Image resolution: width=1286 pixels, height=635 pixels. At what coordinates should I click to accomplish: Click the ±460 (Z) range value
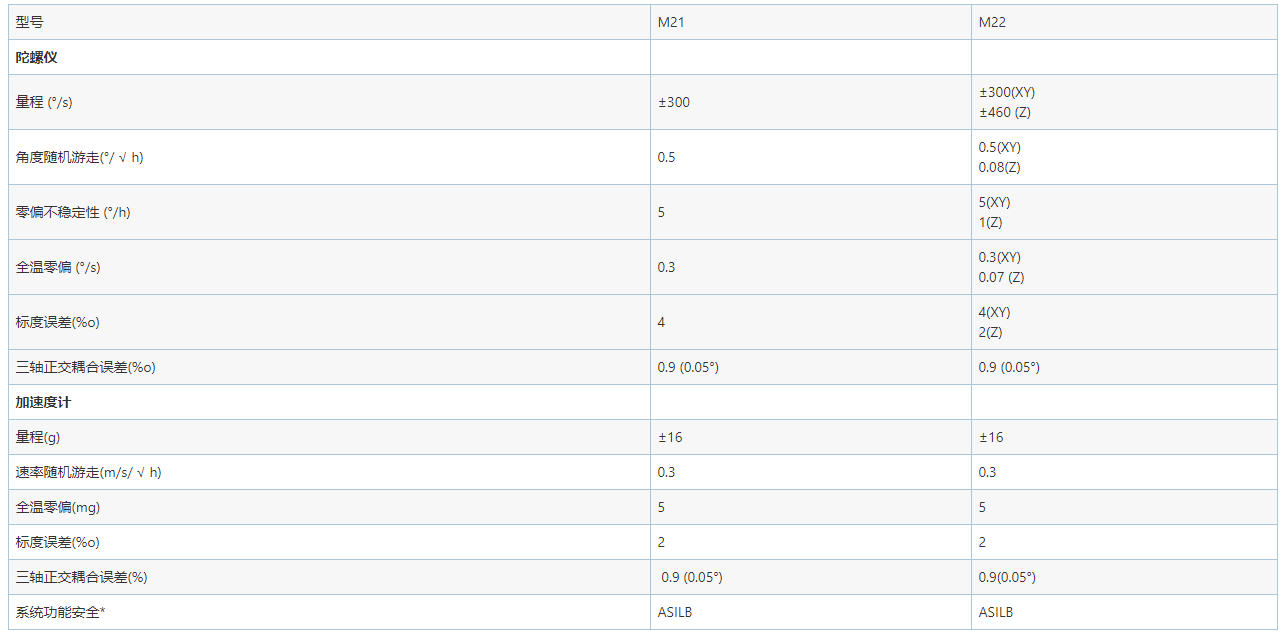click(1005, 112)
